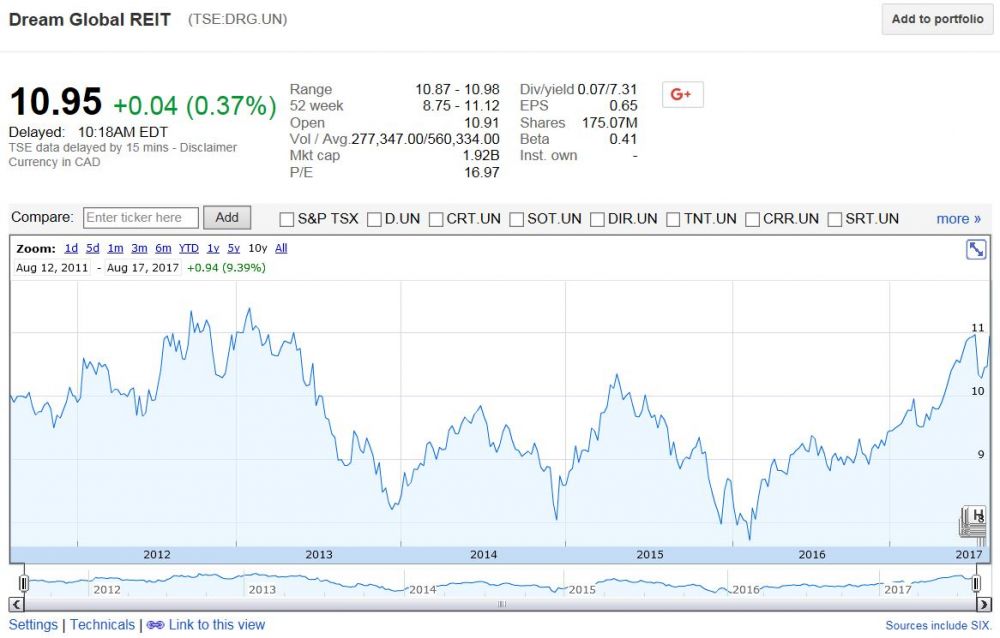This screenshot has height=638, width=1000.
Task: Expand more » comparison options
Action: pyautogui.click(x=958, y=219)
